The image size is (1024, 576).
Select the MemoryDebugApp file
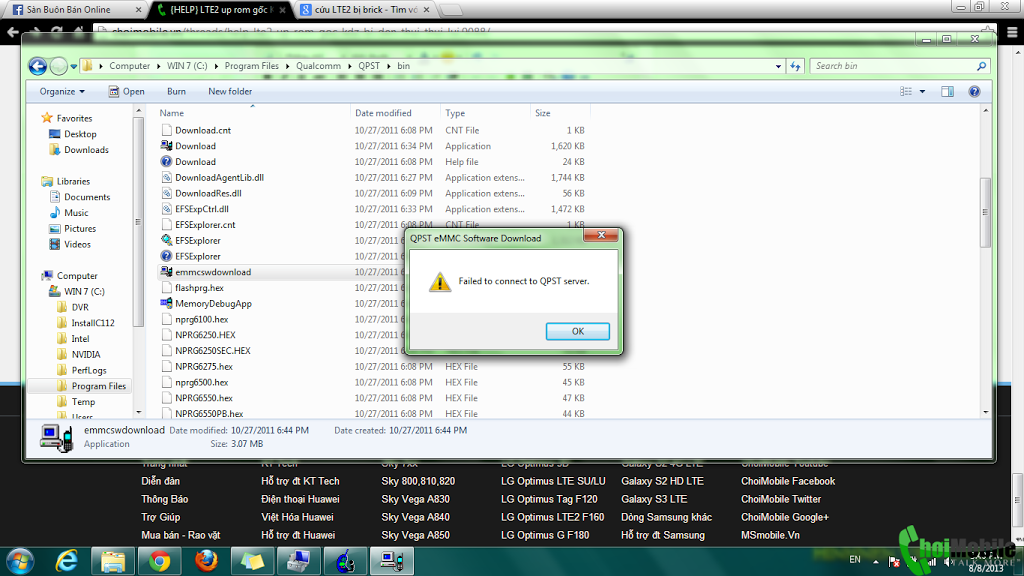point(213,304)
